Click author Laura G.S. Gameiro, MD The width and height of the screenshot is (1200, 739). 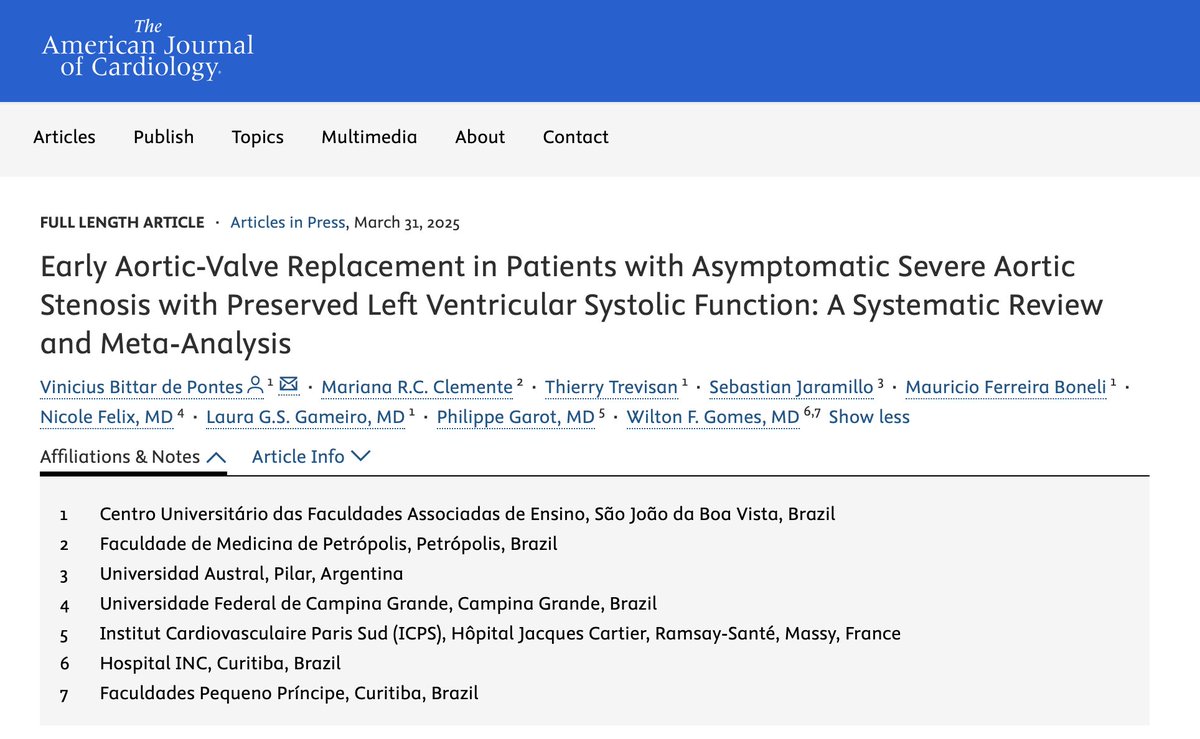[305, 416]
